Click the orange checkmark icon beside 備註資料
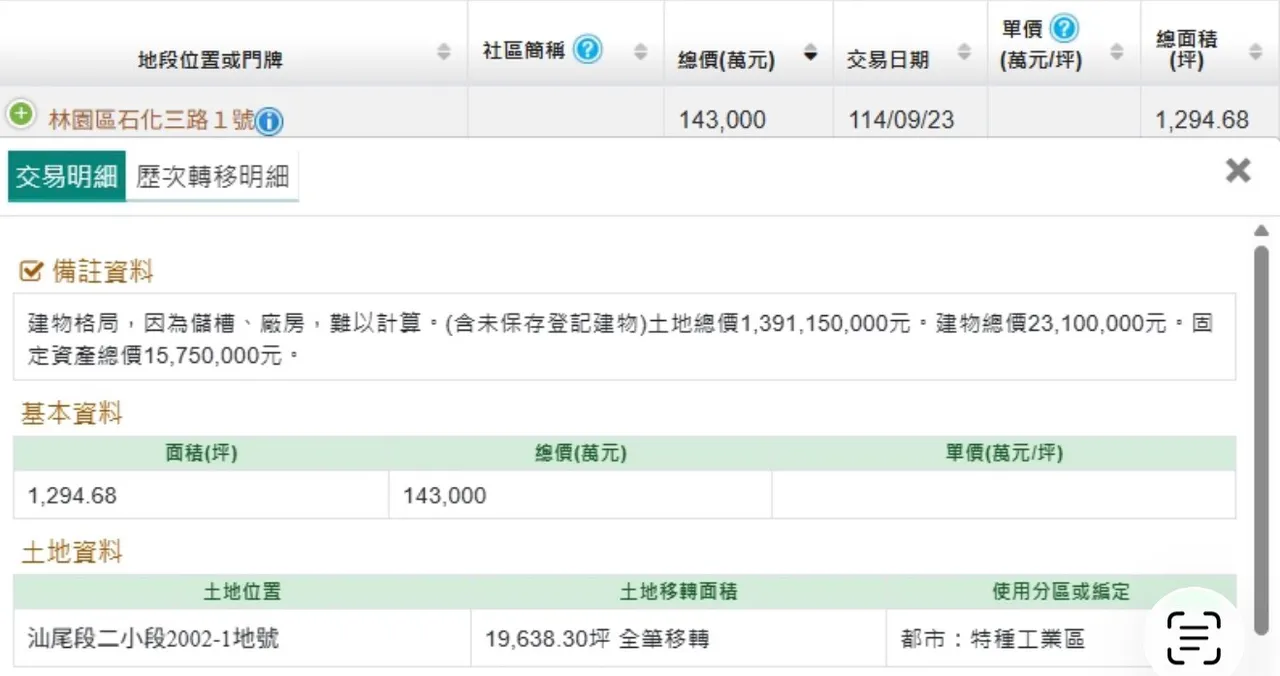Viewport: 1280px width, 676px height. pyautogui.click(x=30, y=270)
